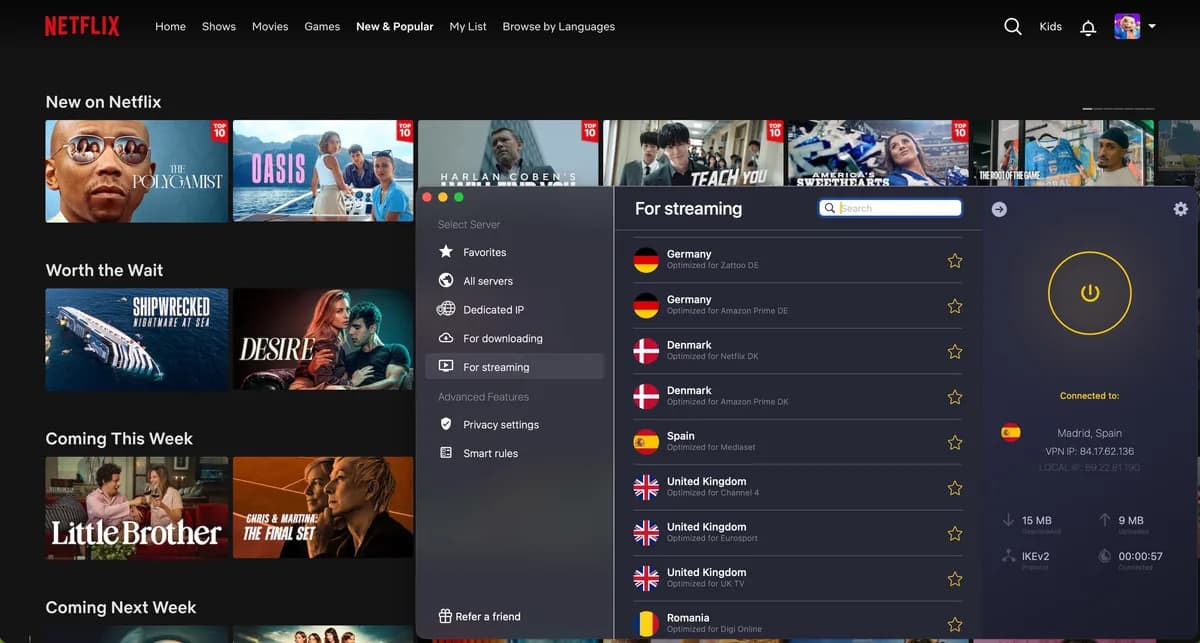Screen dimensions: 1200x643
Task: Click the For downloading cloud icon
Action: 446,338
